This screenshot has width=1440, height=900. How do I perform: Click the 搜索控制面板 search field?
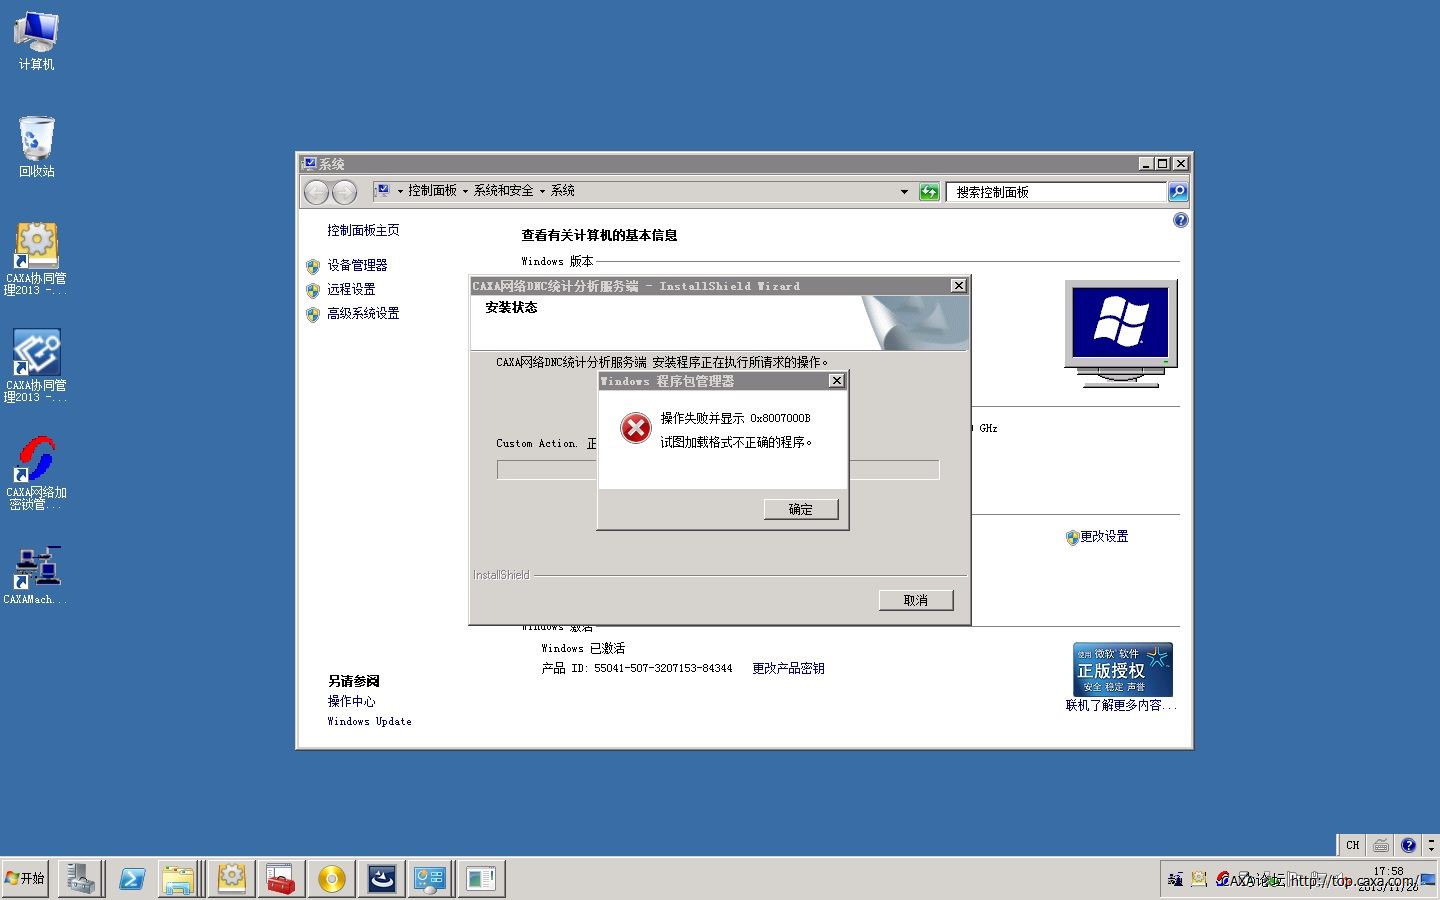click(1055, 192)
